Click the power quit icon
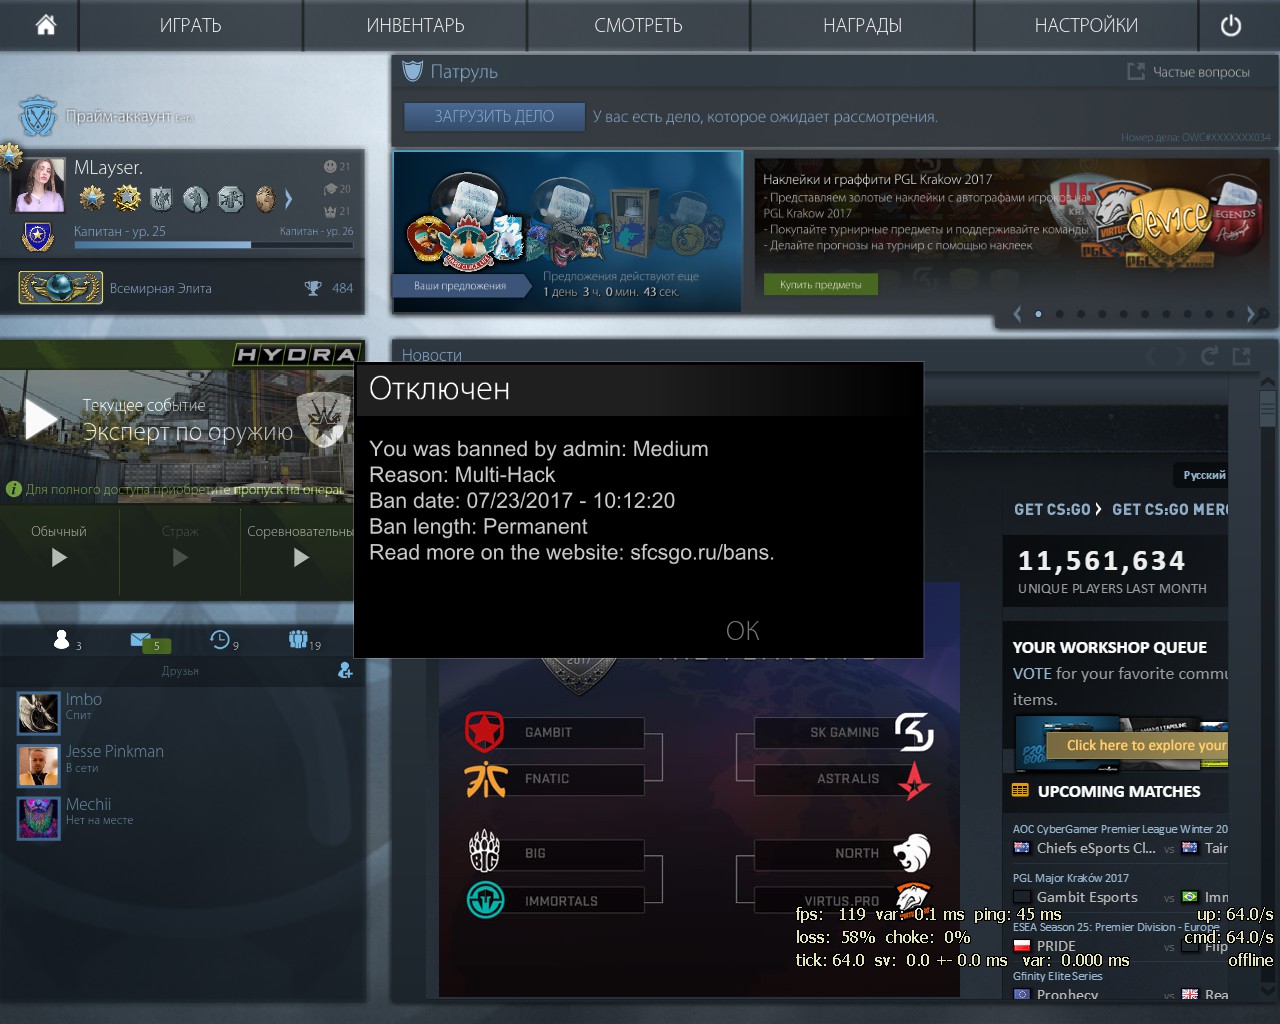The image size is (1280, 1024). 1231,25
